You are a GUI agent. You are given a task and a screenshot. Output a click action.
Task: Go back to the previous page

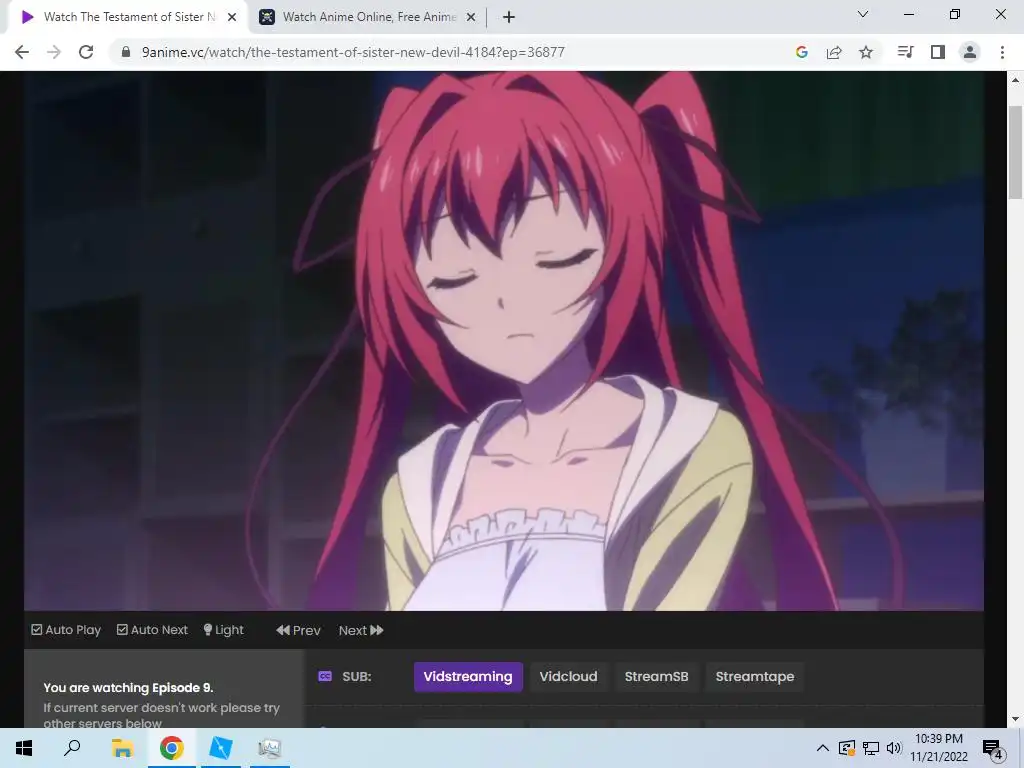pos(22,52)
